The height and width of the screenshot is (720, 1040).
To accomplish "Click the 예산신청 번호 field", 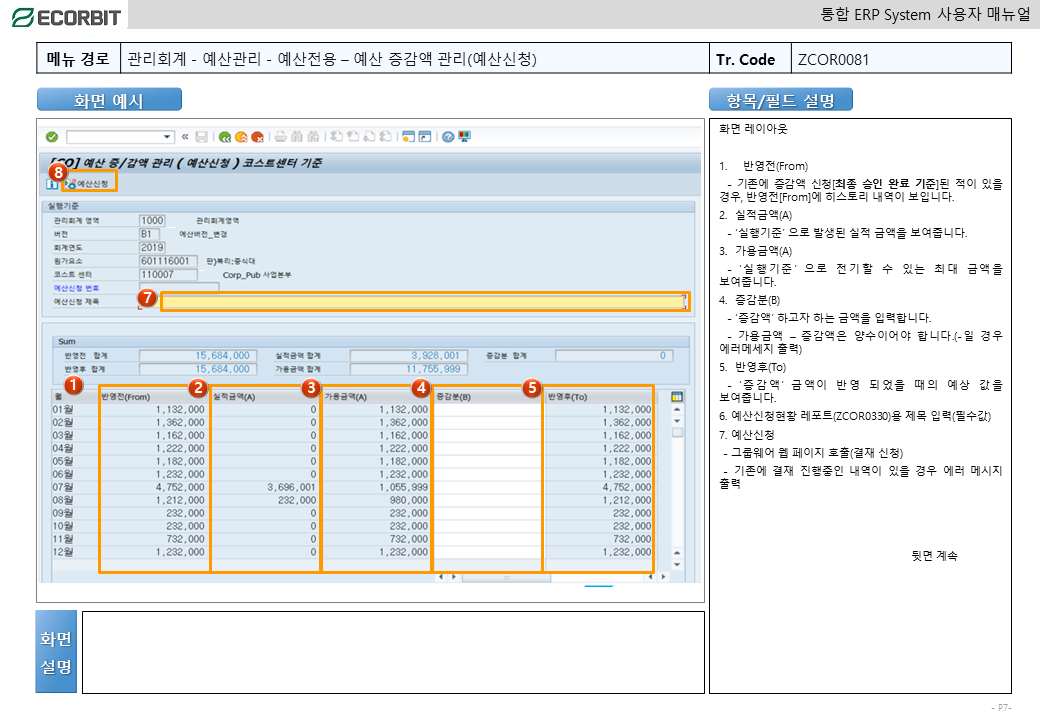I will (x=178, y=288).
